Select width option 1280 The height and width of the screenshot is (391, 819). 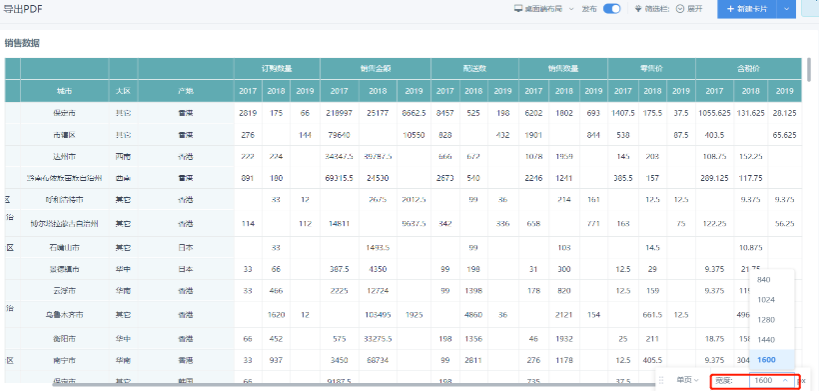771,319
